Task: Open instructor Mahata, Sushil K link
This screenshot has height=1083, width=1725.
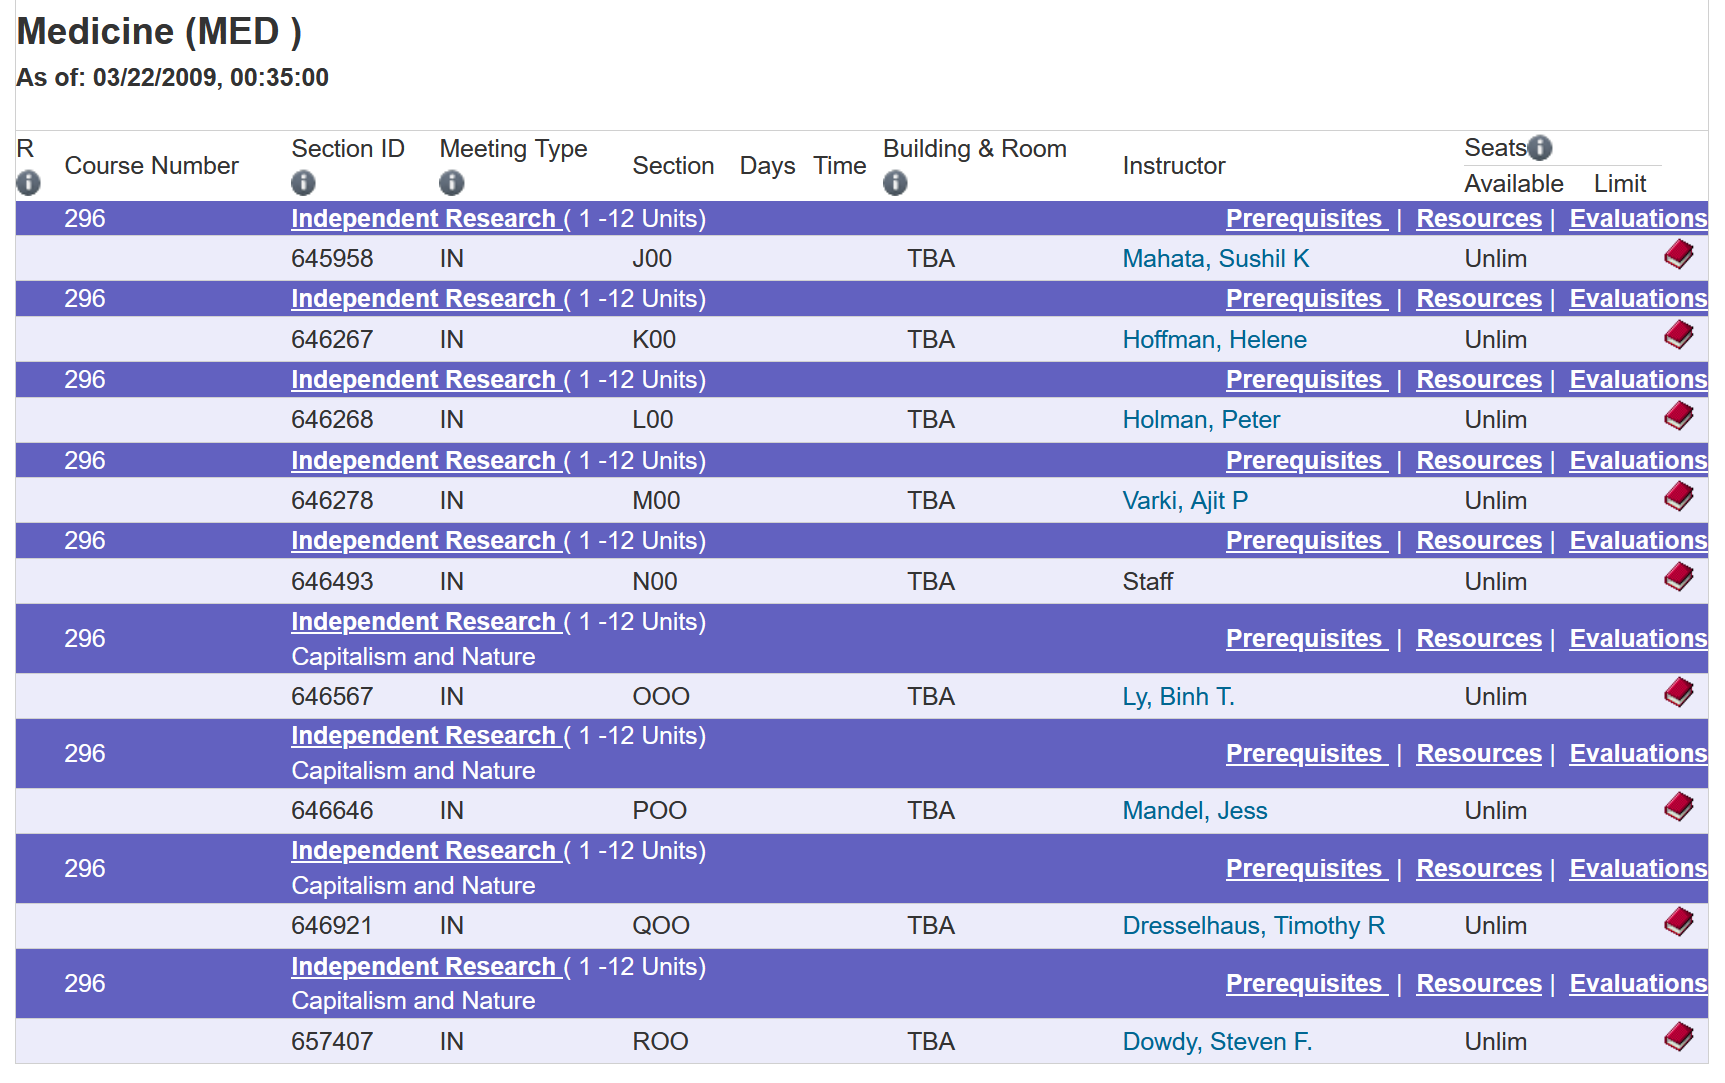Action: tap(1215, 258)
